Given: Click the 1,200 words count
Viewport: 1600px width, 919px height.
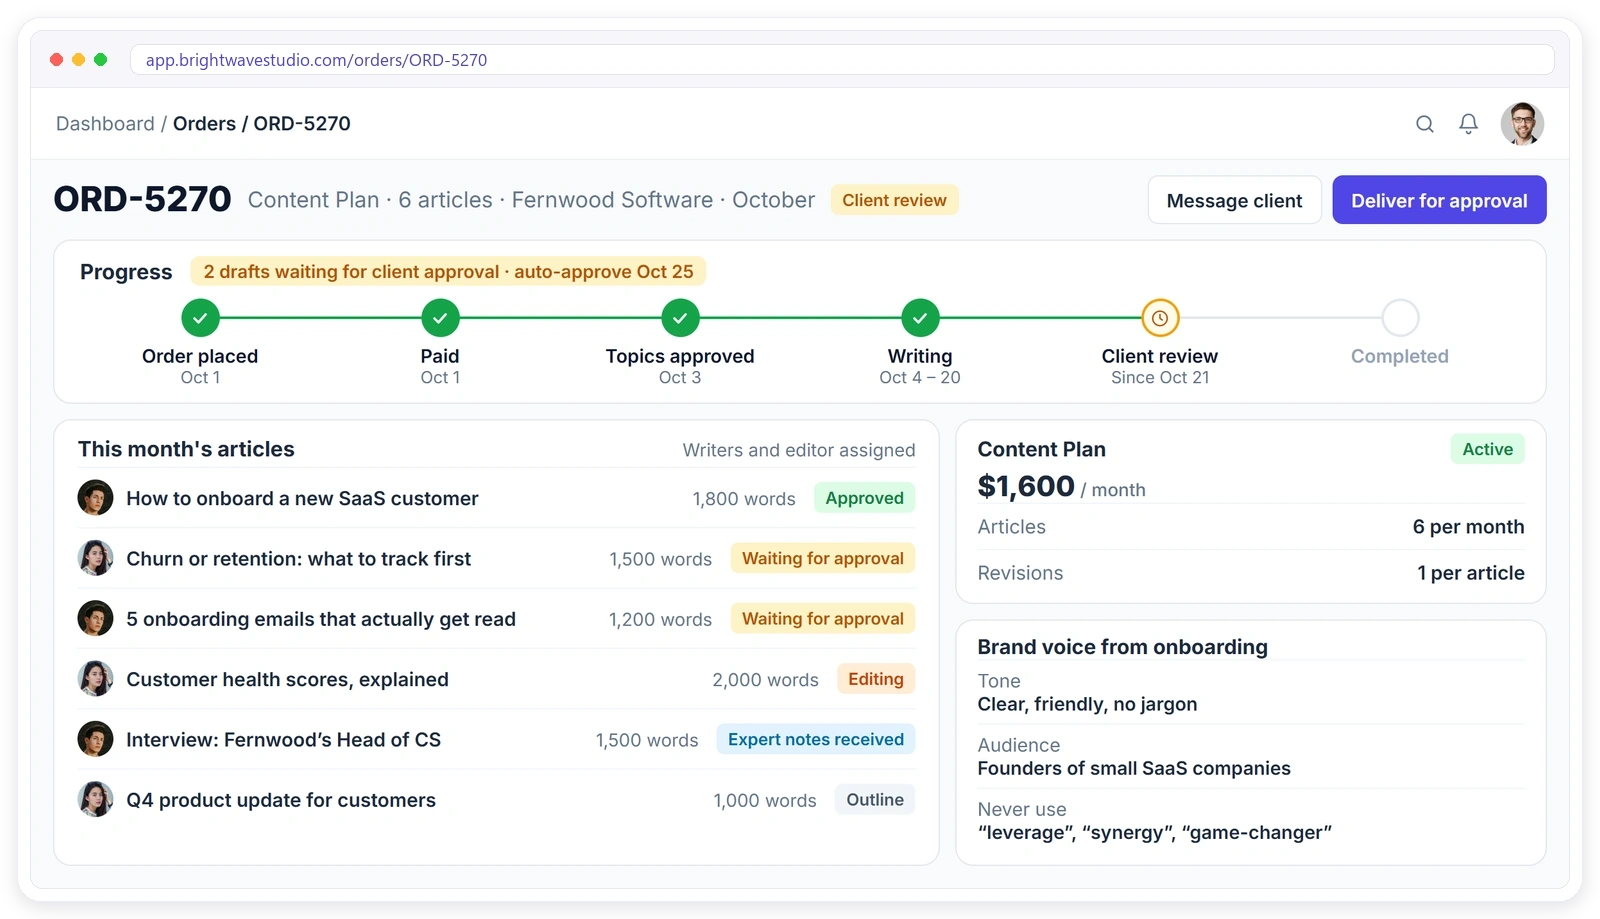Looking at the screenshot, I should point(660,620).
